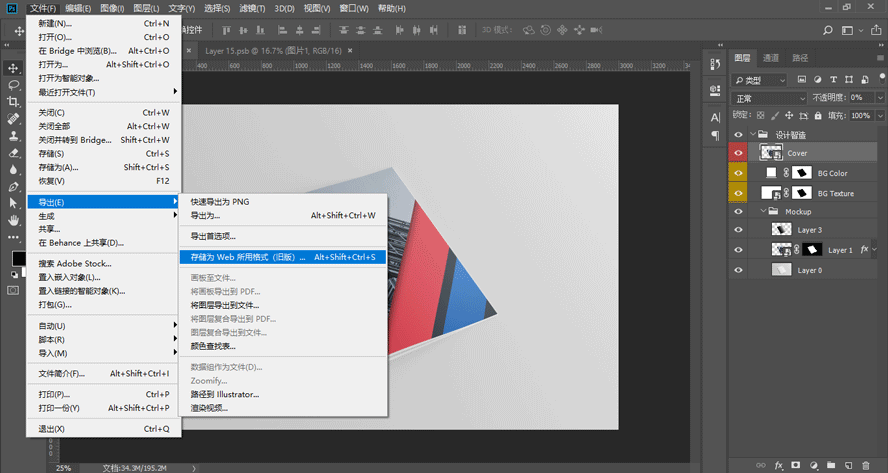This screenshot has height=473, width=888.
Task: Create a new group folder icon
Action: point(830,465)
